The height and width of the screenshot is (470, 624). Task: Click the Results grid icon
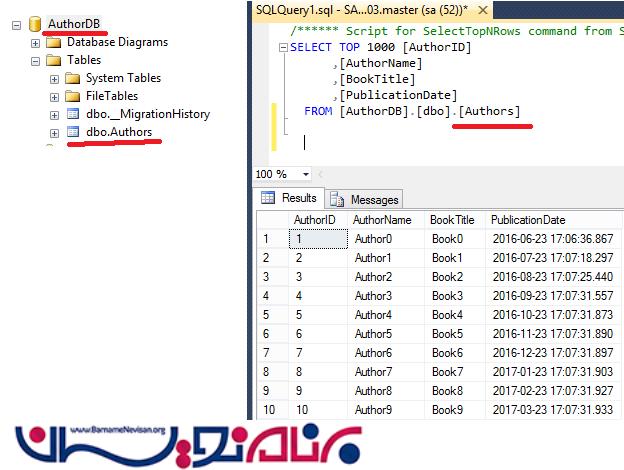268,197
